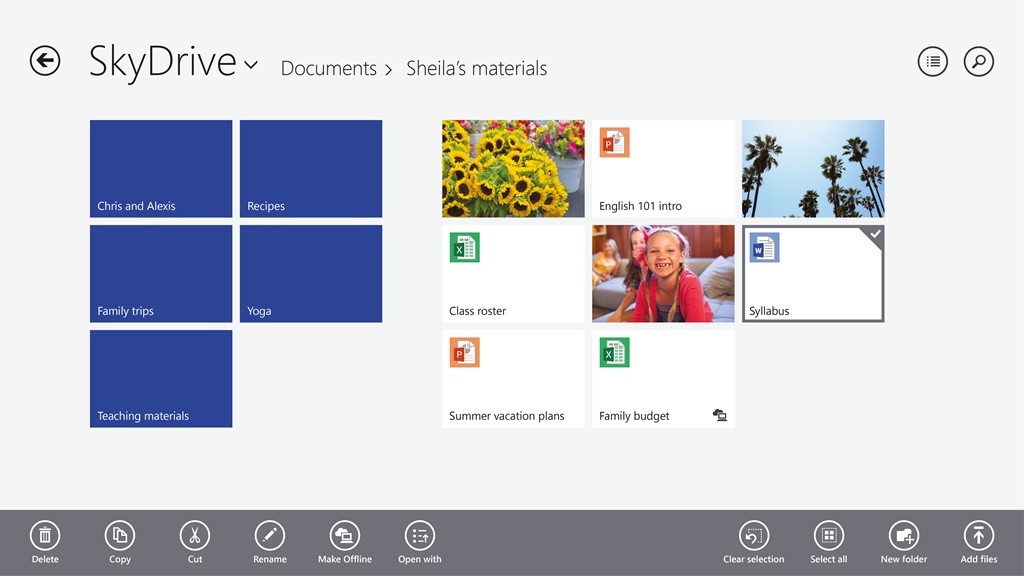This screenshot has width=1024, height=576.
Task: Click the Sheila's materials breadcrumb title
Action: pos(477,68)
